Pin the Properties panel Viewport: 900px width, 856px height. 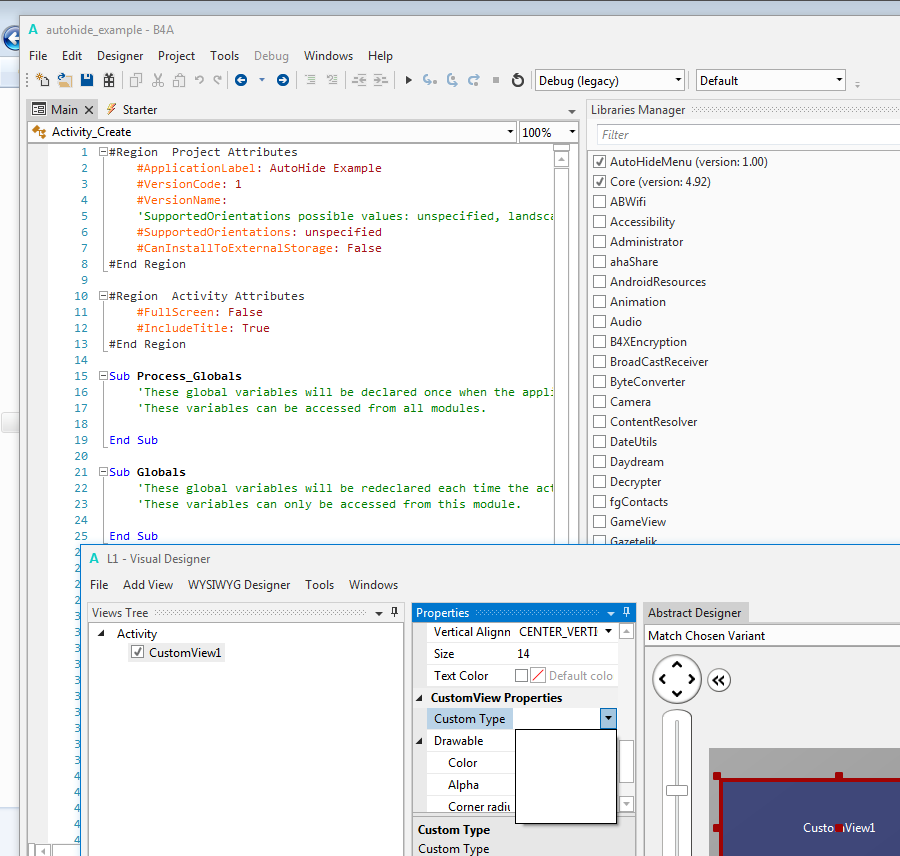(627, 612)
